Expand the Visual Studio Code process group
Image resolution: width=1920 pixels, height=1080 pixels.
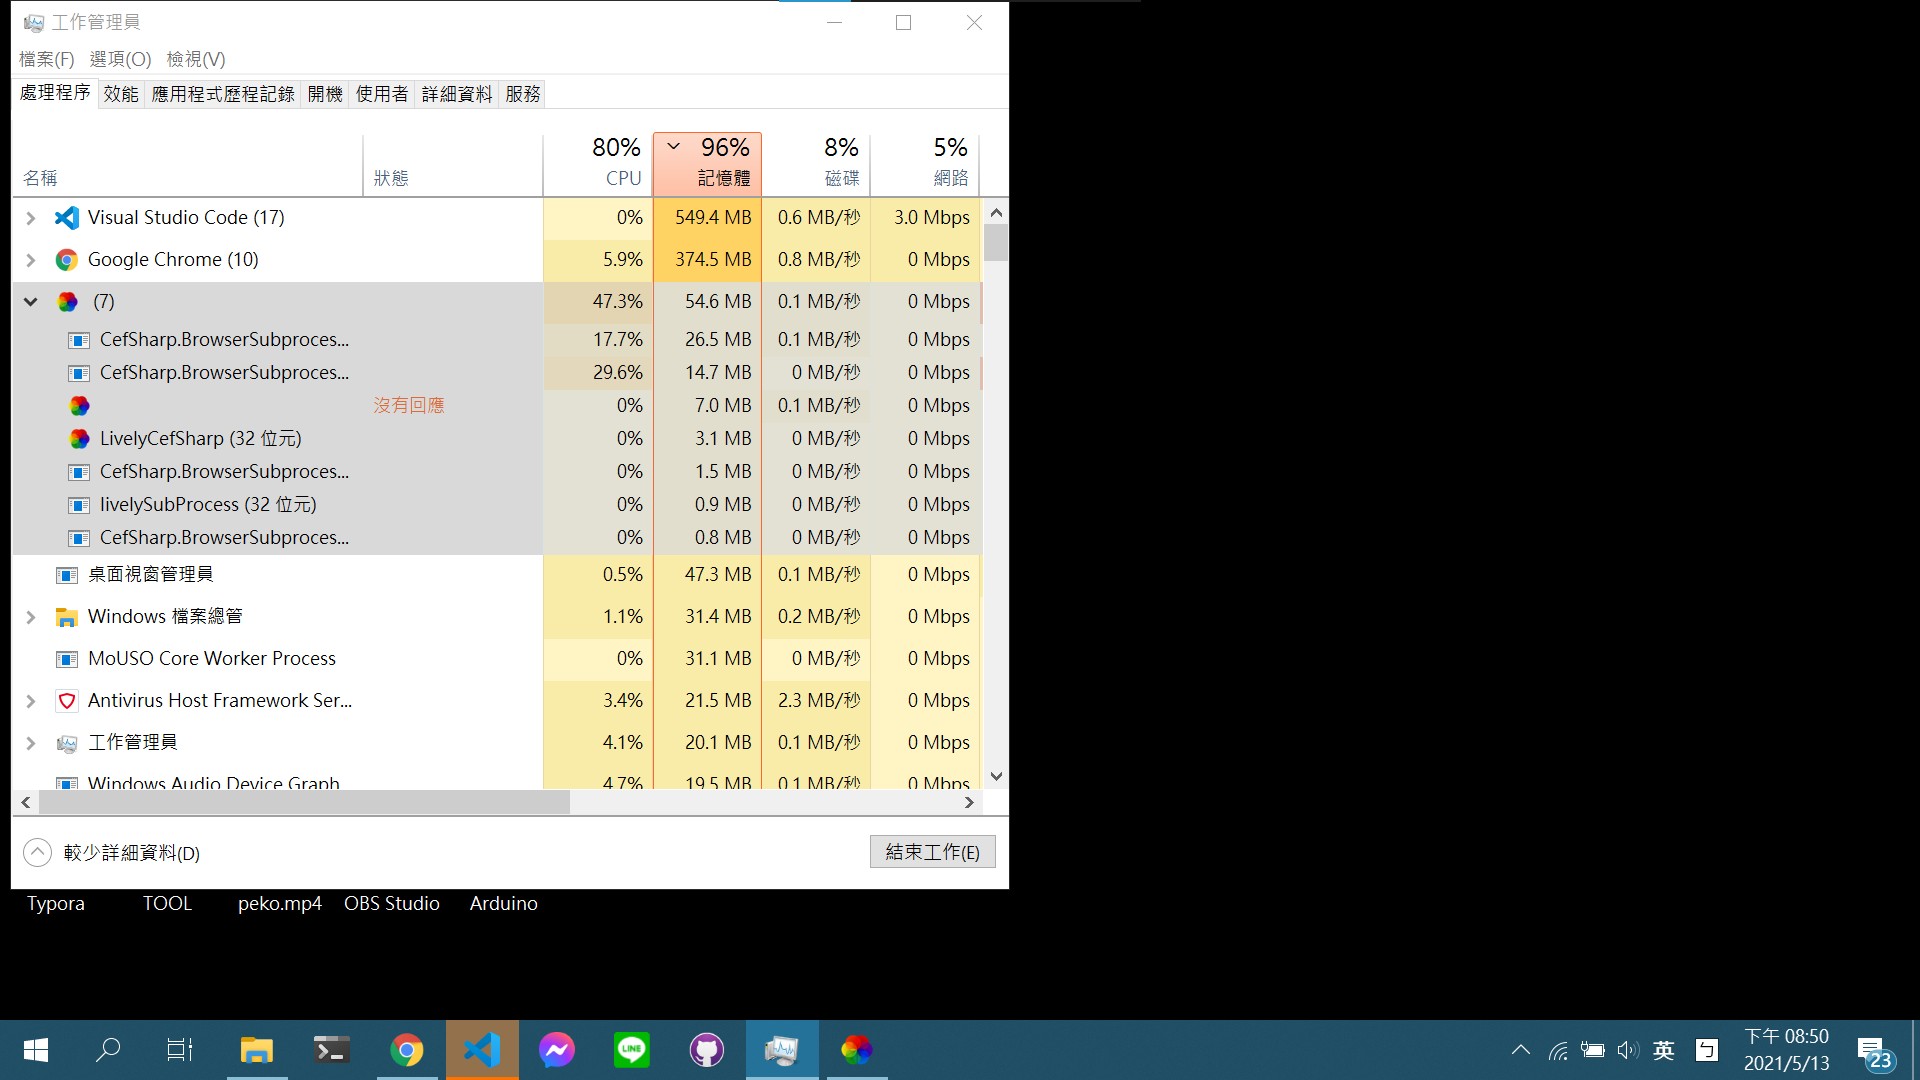coord(31,218)
